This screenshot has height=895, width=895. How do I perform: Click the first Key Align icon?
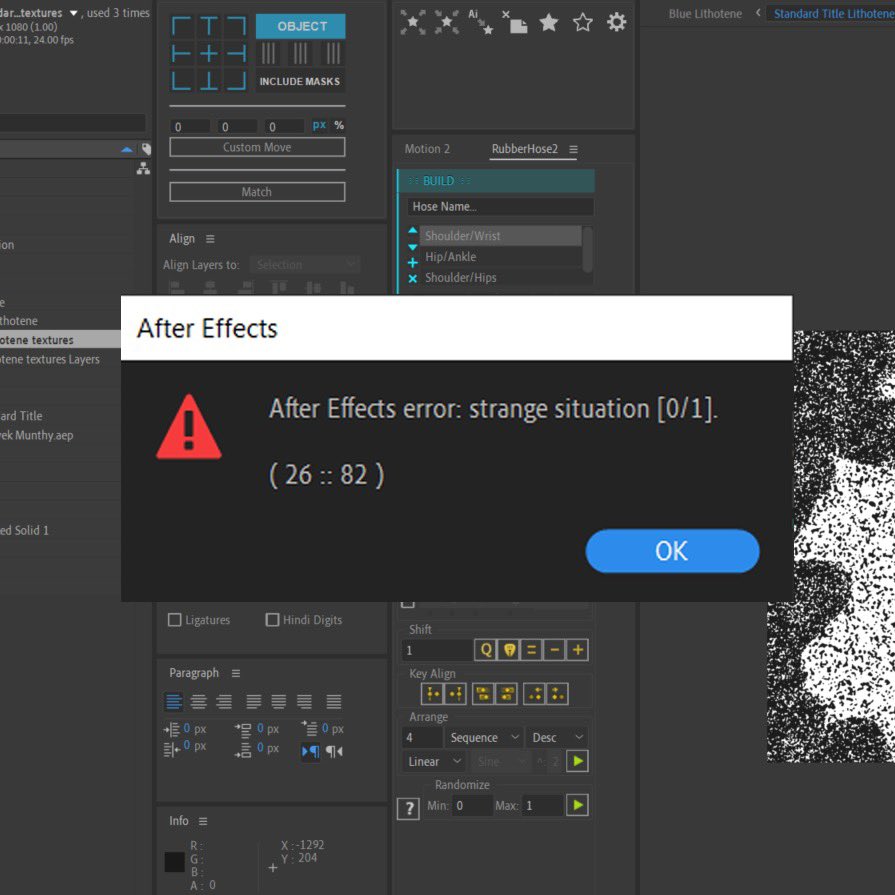(x=432, y=694)
